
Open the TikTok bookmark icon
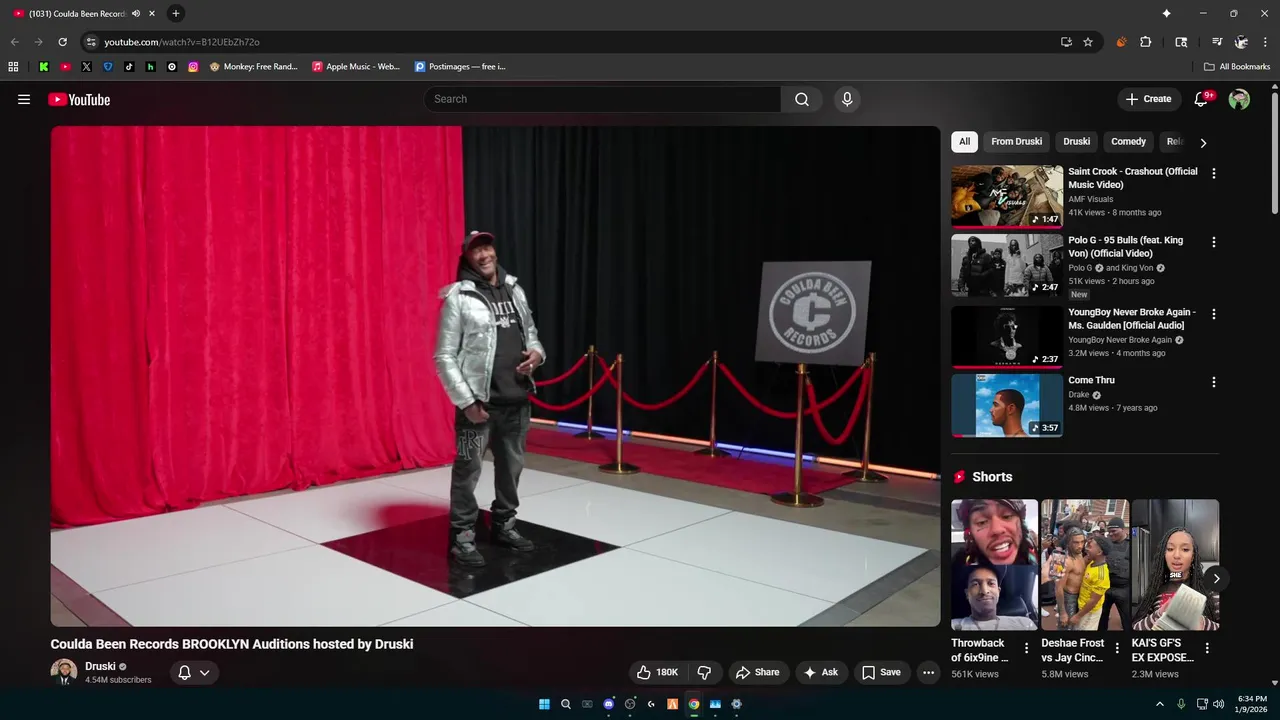tap(129, 67)
